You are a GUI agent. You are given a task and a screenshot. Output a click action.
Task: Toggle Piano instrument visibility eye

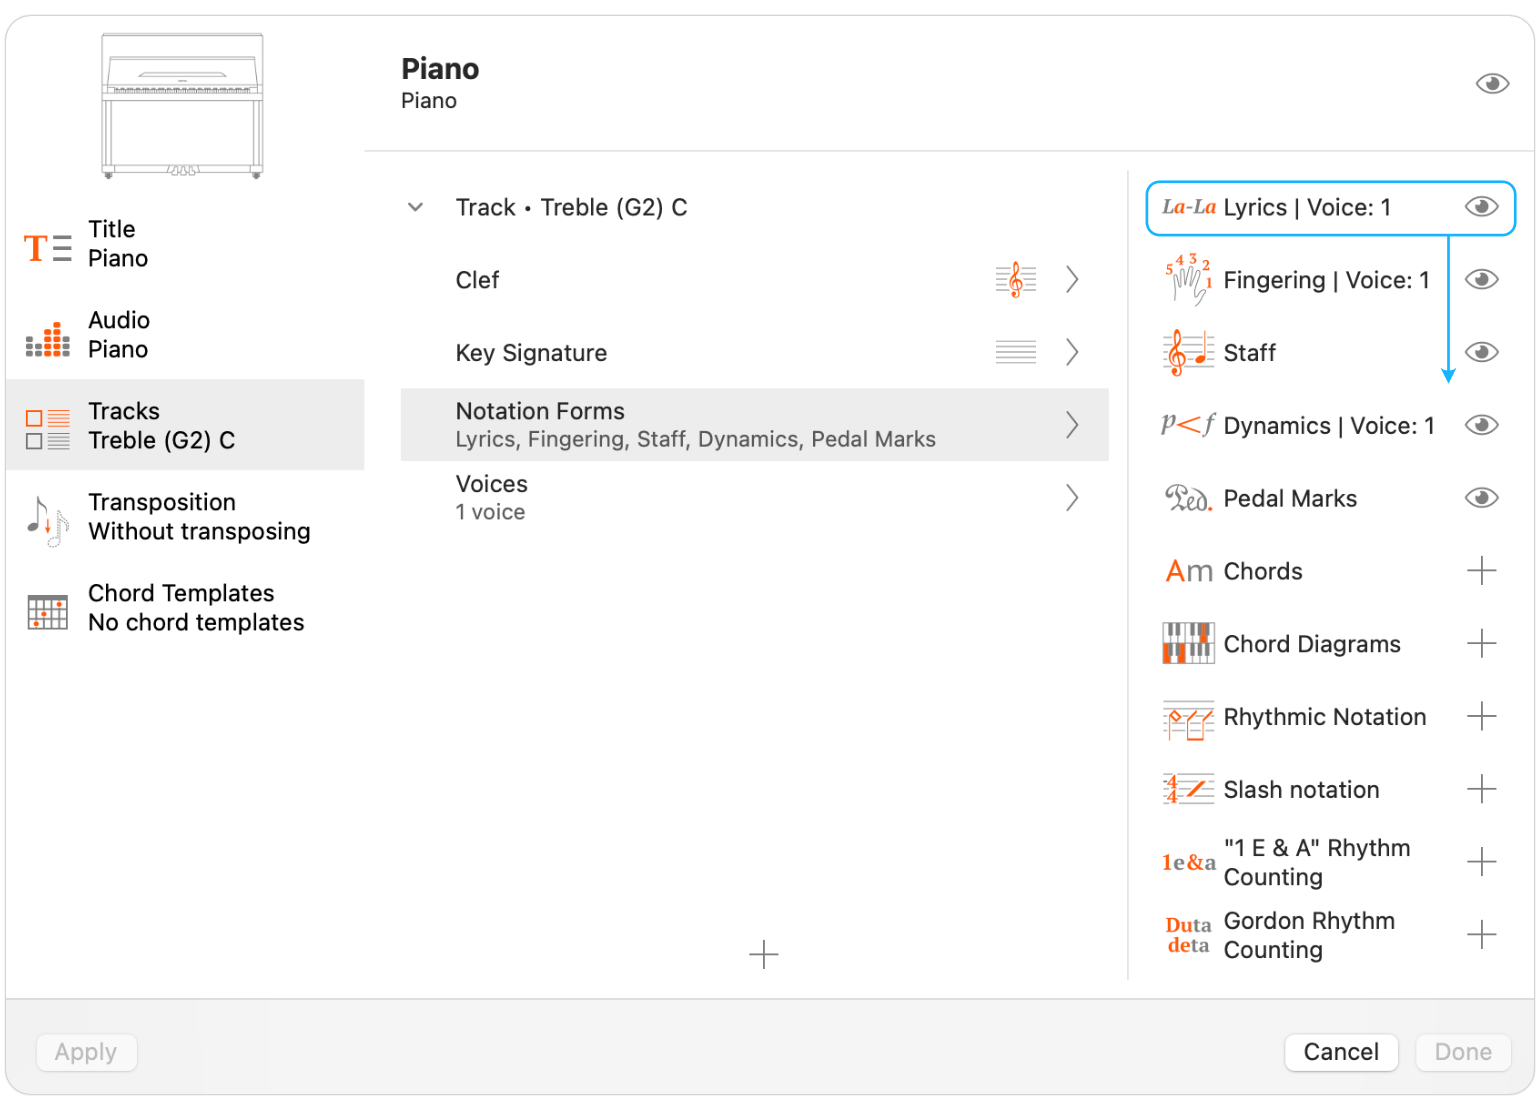(1492, 84)
